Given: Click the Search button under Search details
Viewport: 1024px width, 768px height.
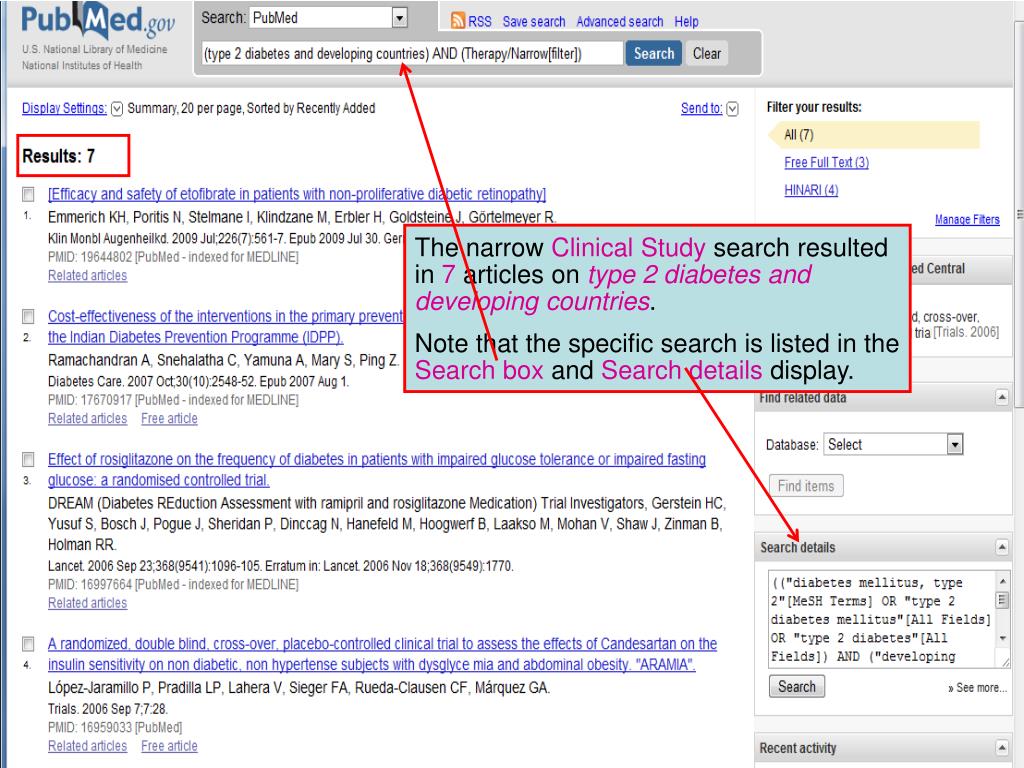Looking at the screenshot, I should tap(797, 686).
